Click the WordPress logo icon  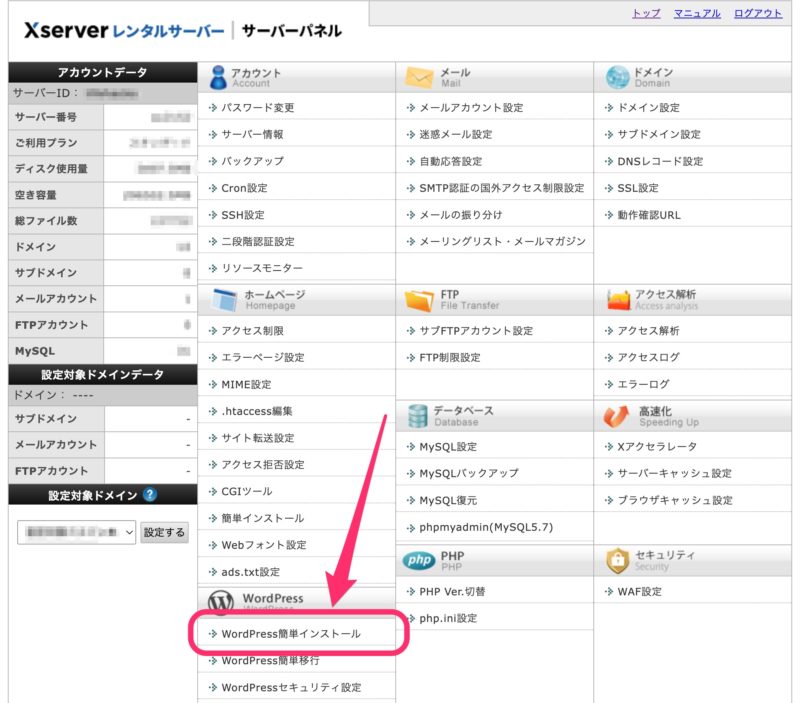coord(221,601)
